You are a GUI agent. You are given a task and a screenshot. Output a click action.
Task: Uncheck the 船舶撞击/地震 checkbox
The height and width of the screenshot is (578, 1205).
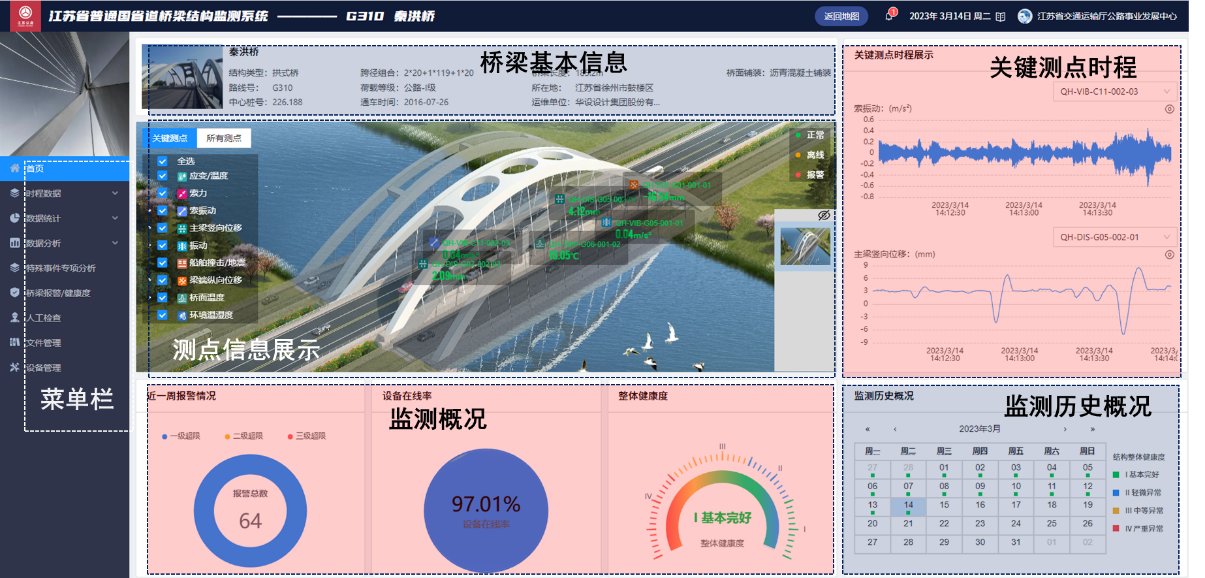point(162,263)
